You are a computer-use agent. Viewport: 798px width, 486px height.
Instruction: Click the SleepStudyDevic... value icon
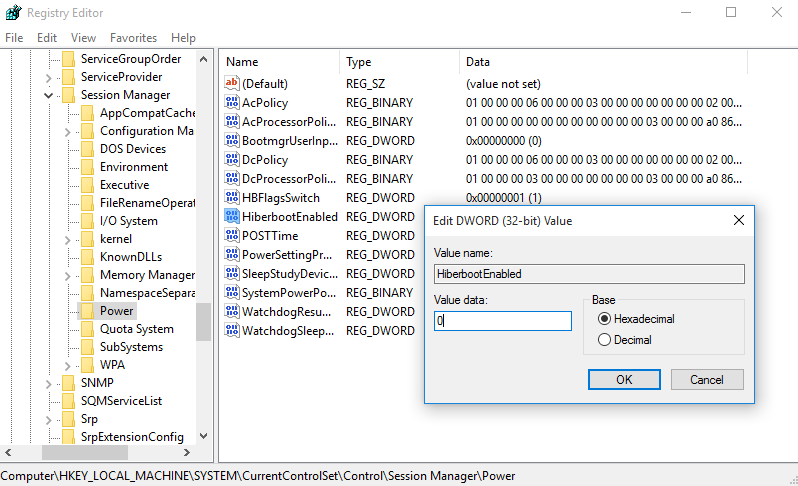click(x=232, y=273)
